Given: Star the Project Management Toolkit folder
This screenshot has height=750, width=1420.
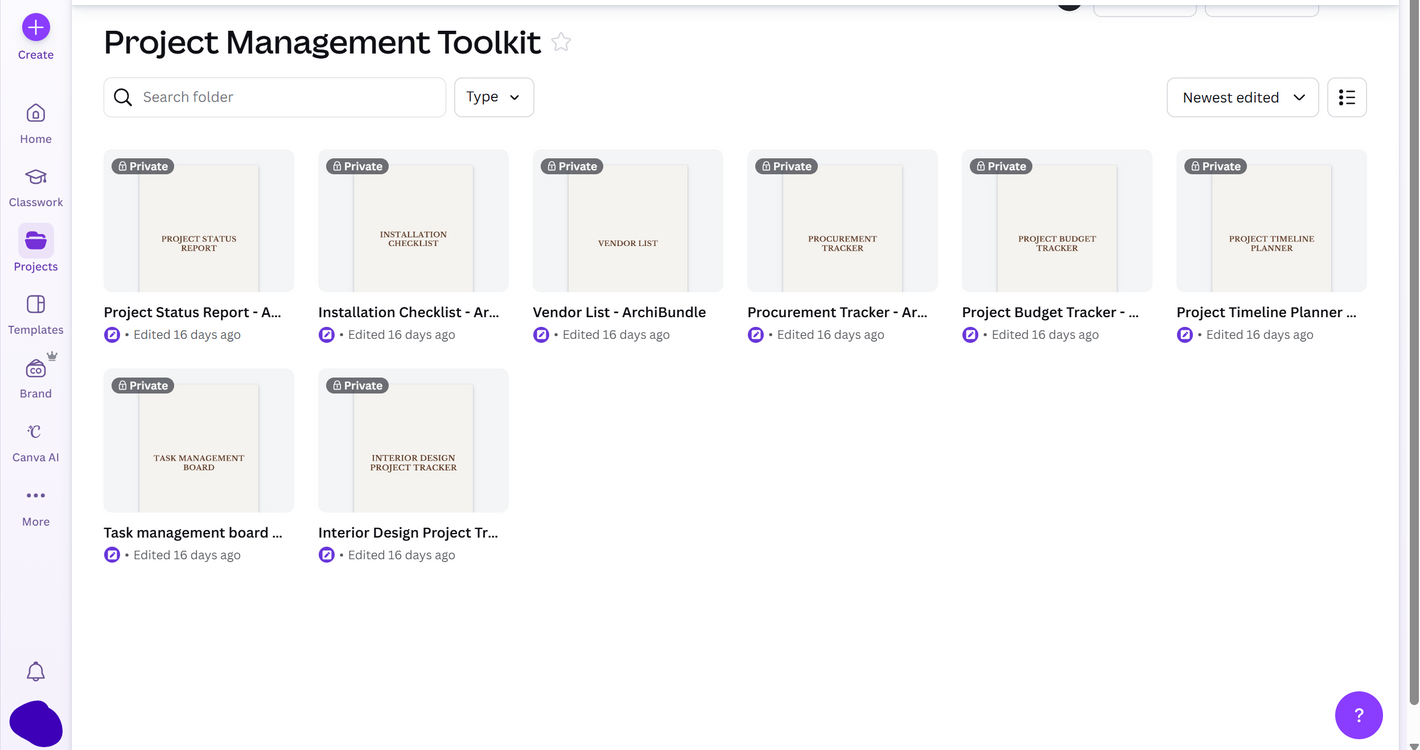Looking at the screenshot, I should point(562,42).
